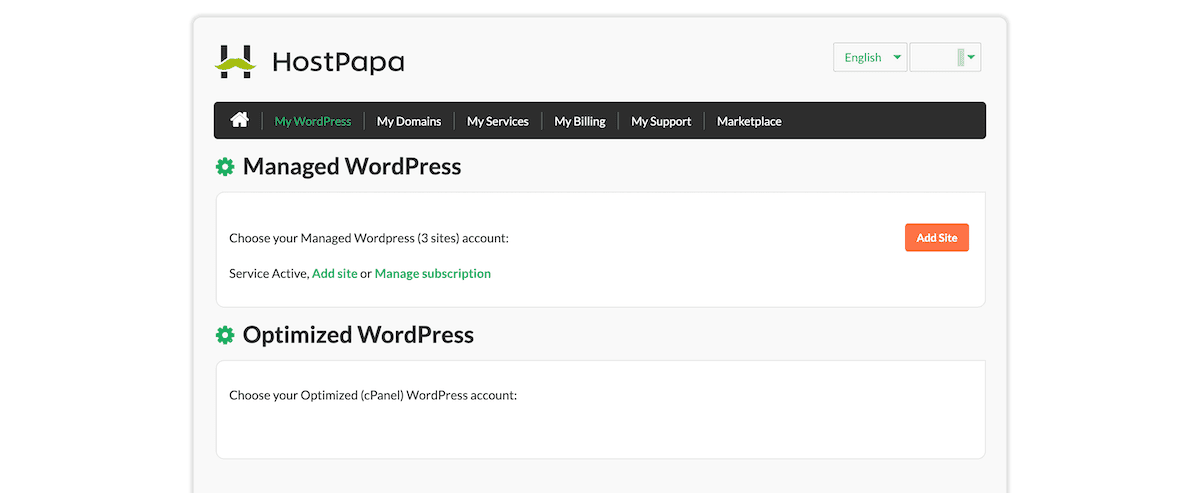Follow the green Add site link

click(x=335, y=273)
